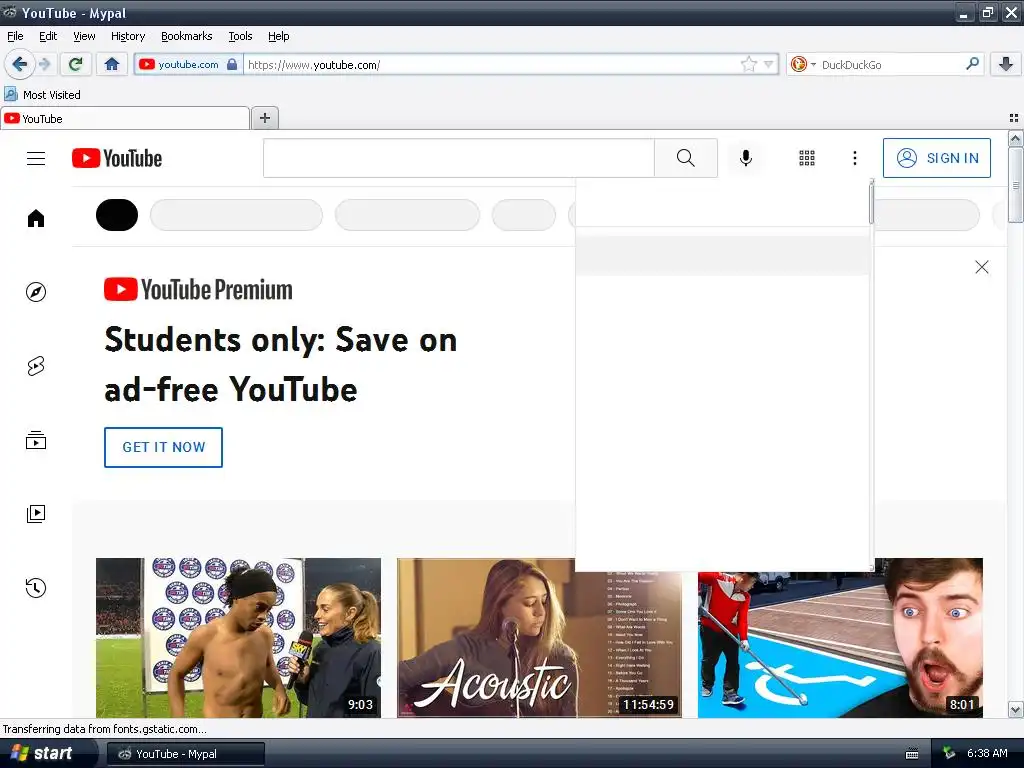The image size is (1024, 768).
Task: Click the youtube.com site identity label
Action: 188,64
